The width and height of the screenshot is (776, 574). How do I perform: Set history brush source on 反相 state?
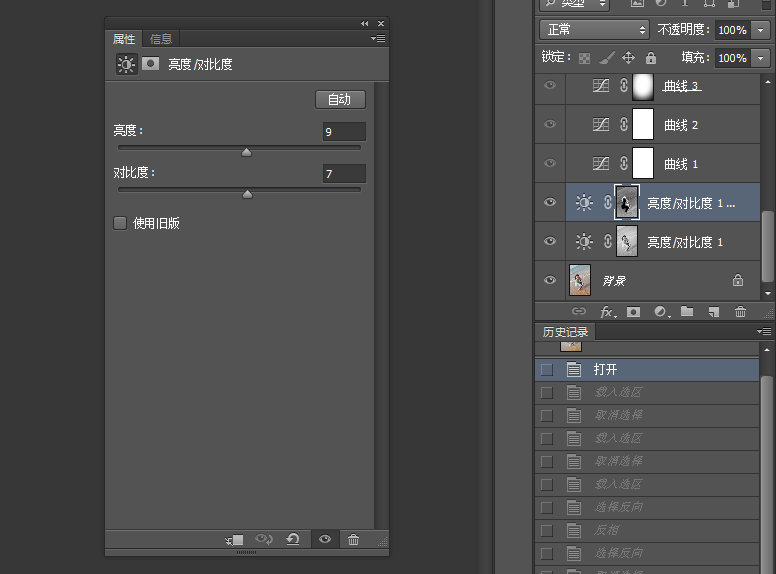[547, 530]
